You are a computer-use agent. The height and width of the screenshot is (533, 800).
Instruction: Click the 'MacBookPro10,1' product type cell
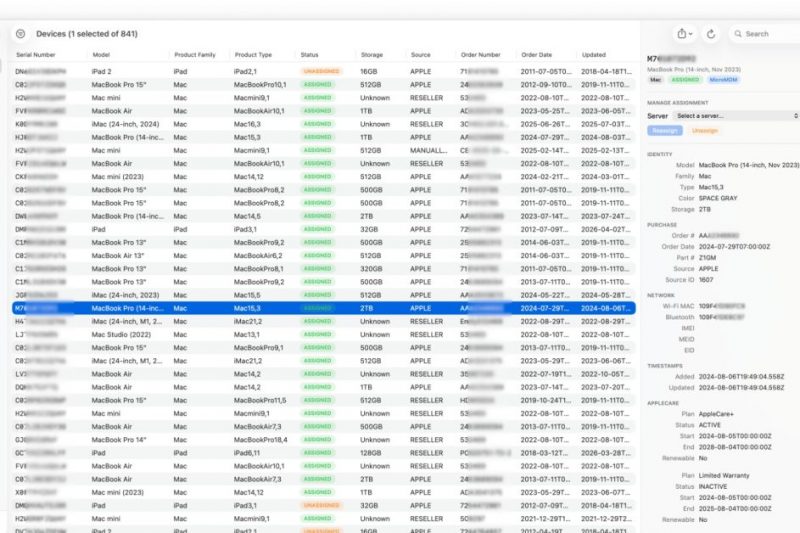point(260,85)
